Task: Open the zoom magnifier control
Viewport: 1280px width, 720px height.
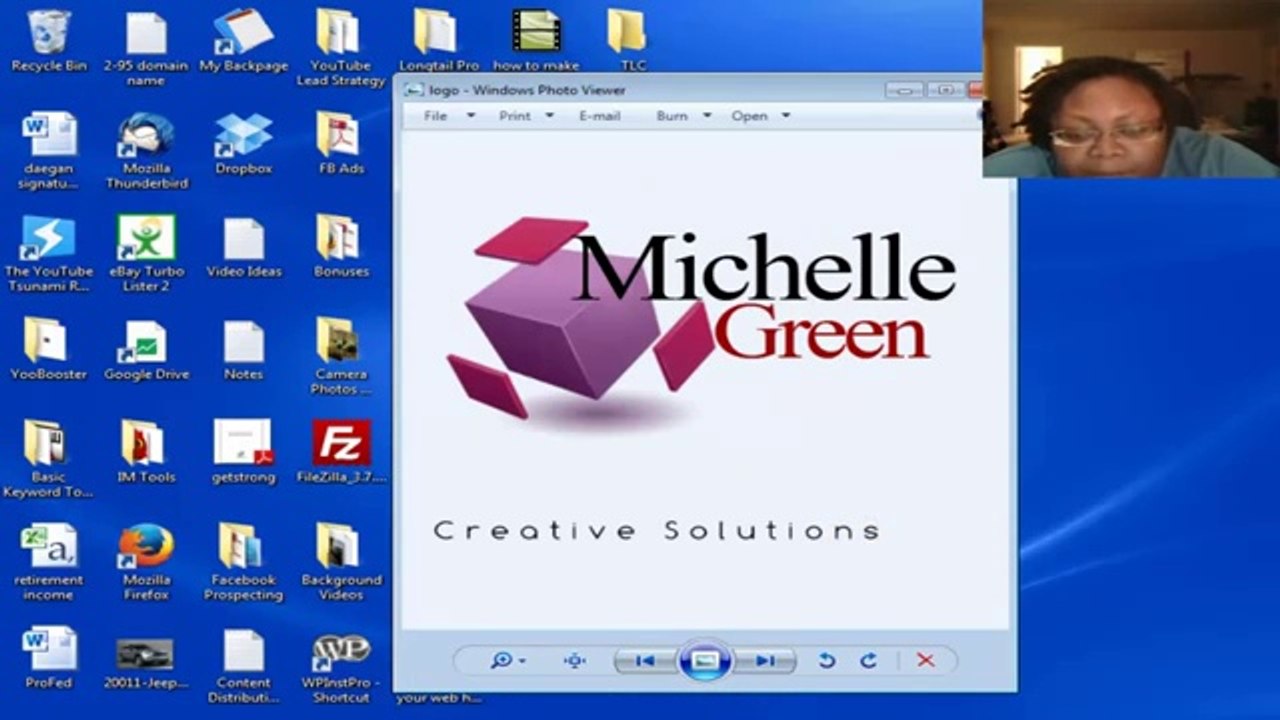Action: [508, 661]
